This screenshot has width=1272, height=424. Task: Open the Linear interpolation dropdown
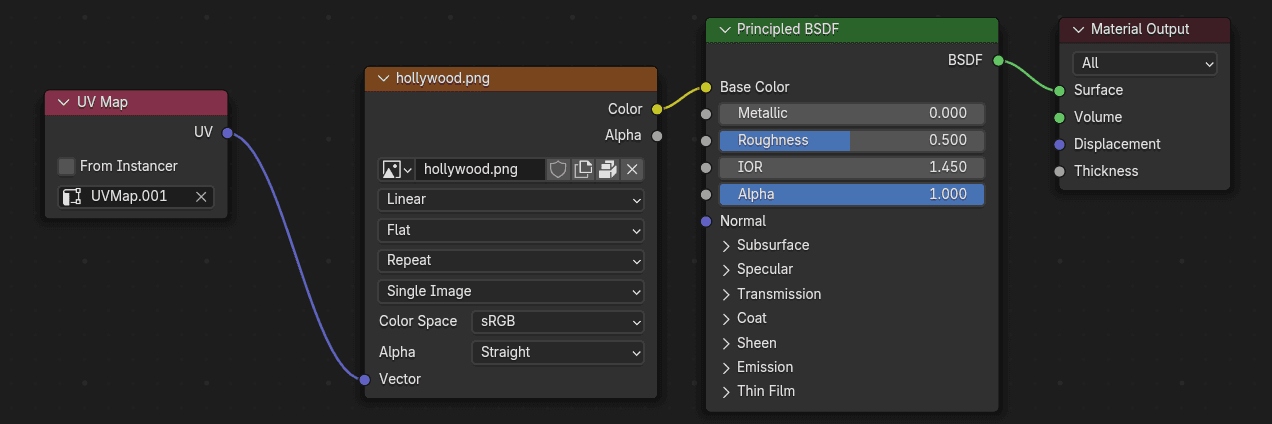pyautogui.click(x=511, y=200)
